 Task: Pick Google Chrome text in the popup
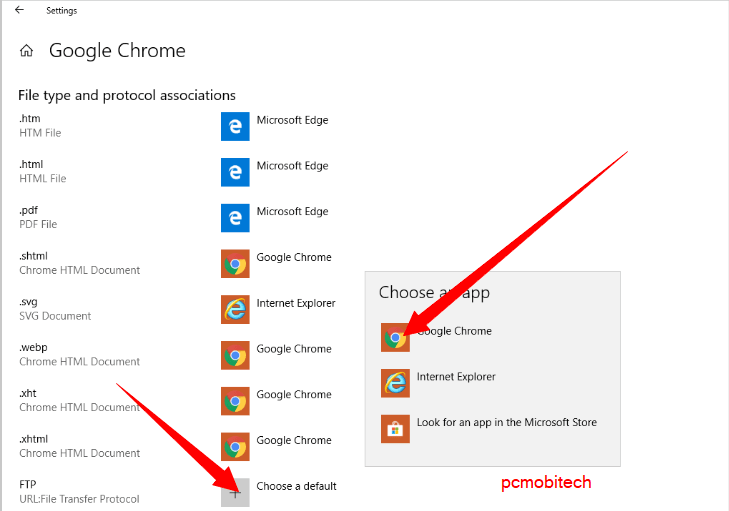[454, 331]
